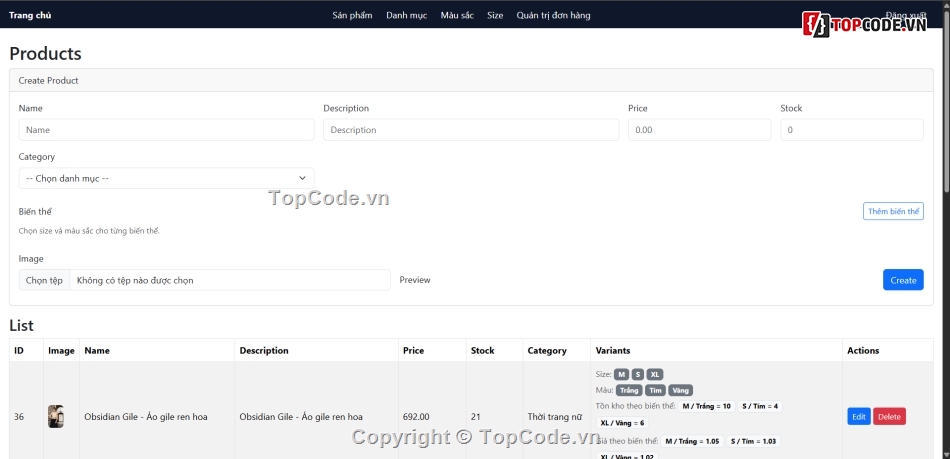The width and height of the screenshot is (950, 459).
Task: Delete the Obsidian Gile product row
Action: 889,417
